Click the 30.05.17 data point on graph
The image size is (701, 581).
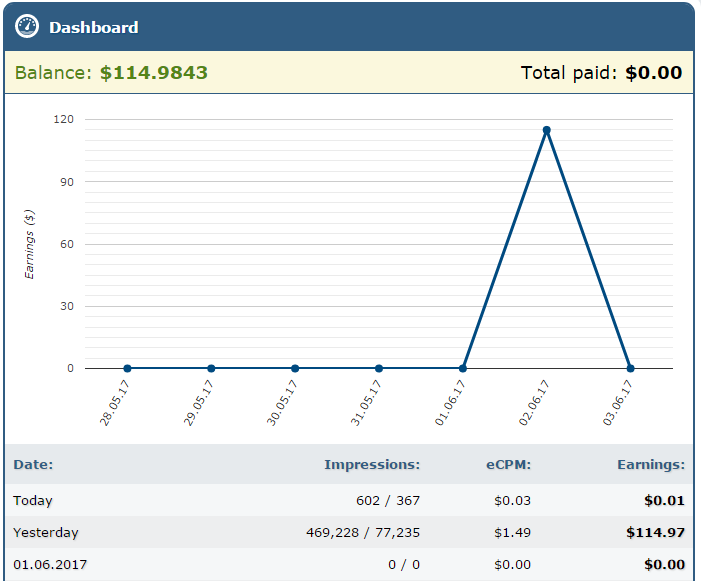pyautogui.click(x=295, y=368)
